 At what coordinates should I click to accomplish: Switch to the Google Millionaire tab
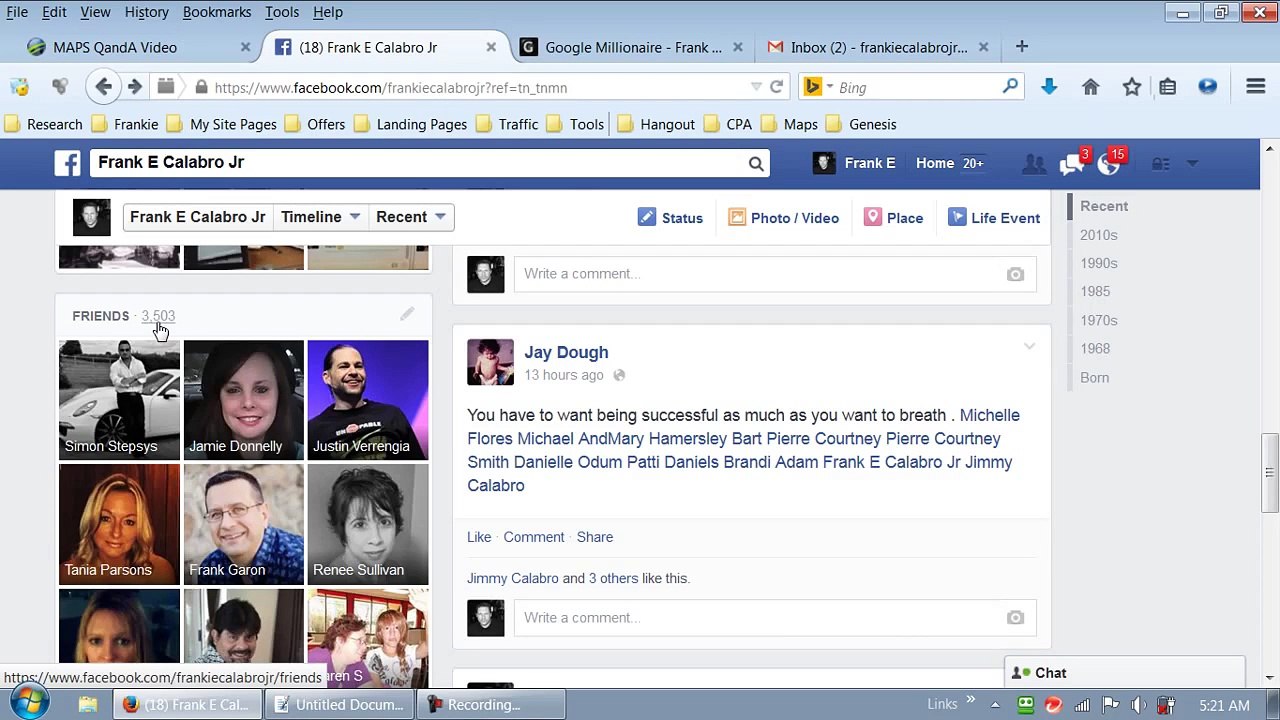[x=633, y=47]
